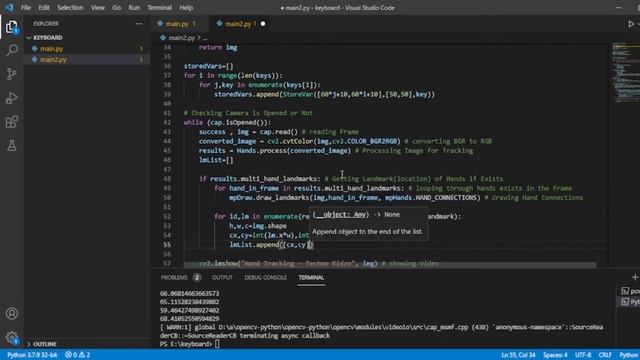Open the Manage gear icon
Viewport: 640px width, 360px height.
[x=12, y=338]
